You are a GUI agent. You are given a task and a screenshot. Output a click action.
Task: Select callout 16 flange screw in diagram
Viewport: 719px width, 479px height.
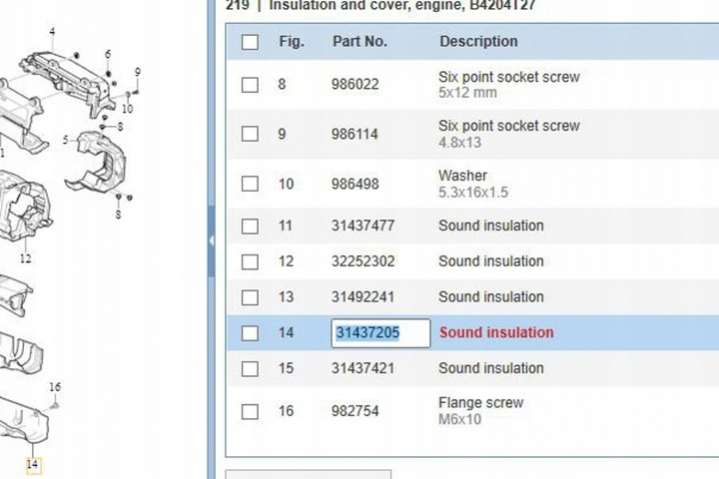[55, 387]
